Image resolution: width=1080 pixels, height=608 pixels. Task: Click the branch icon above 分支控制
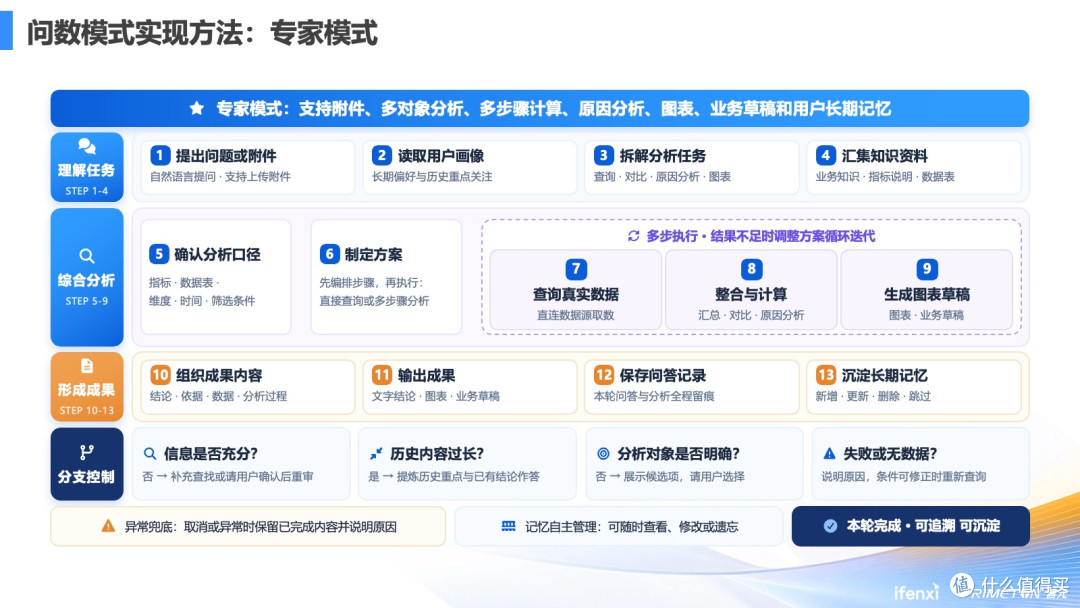pos(87,452)
